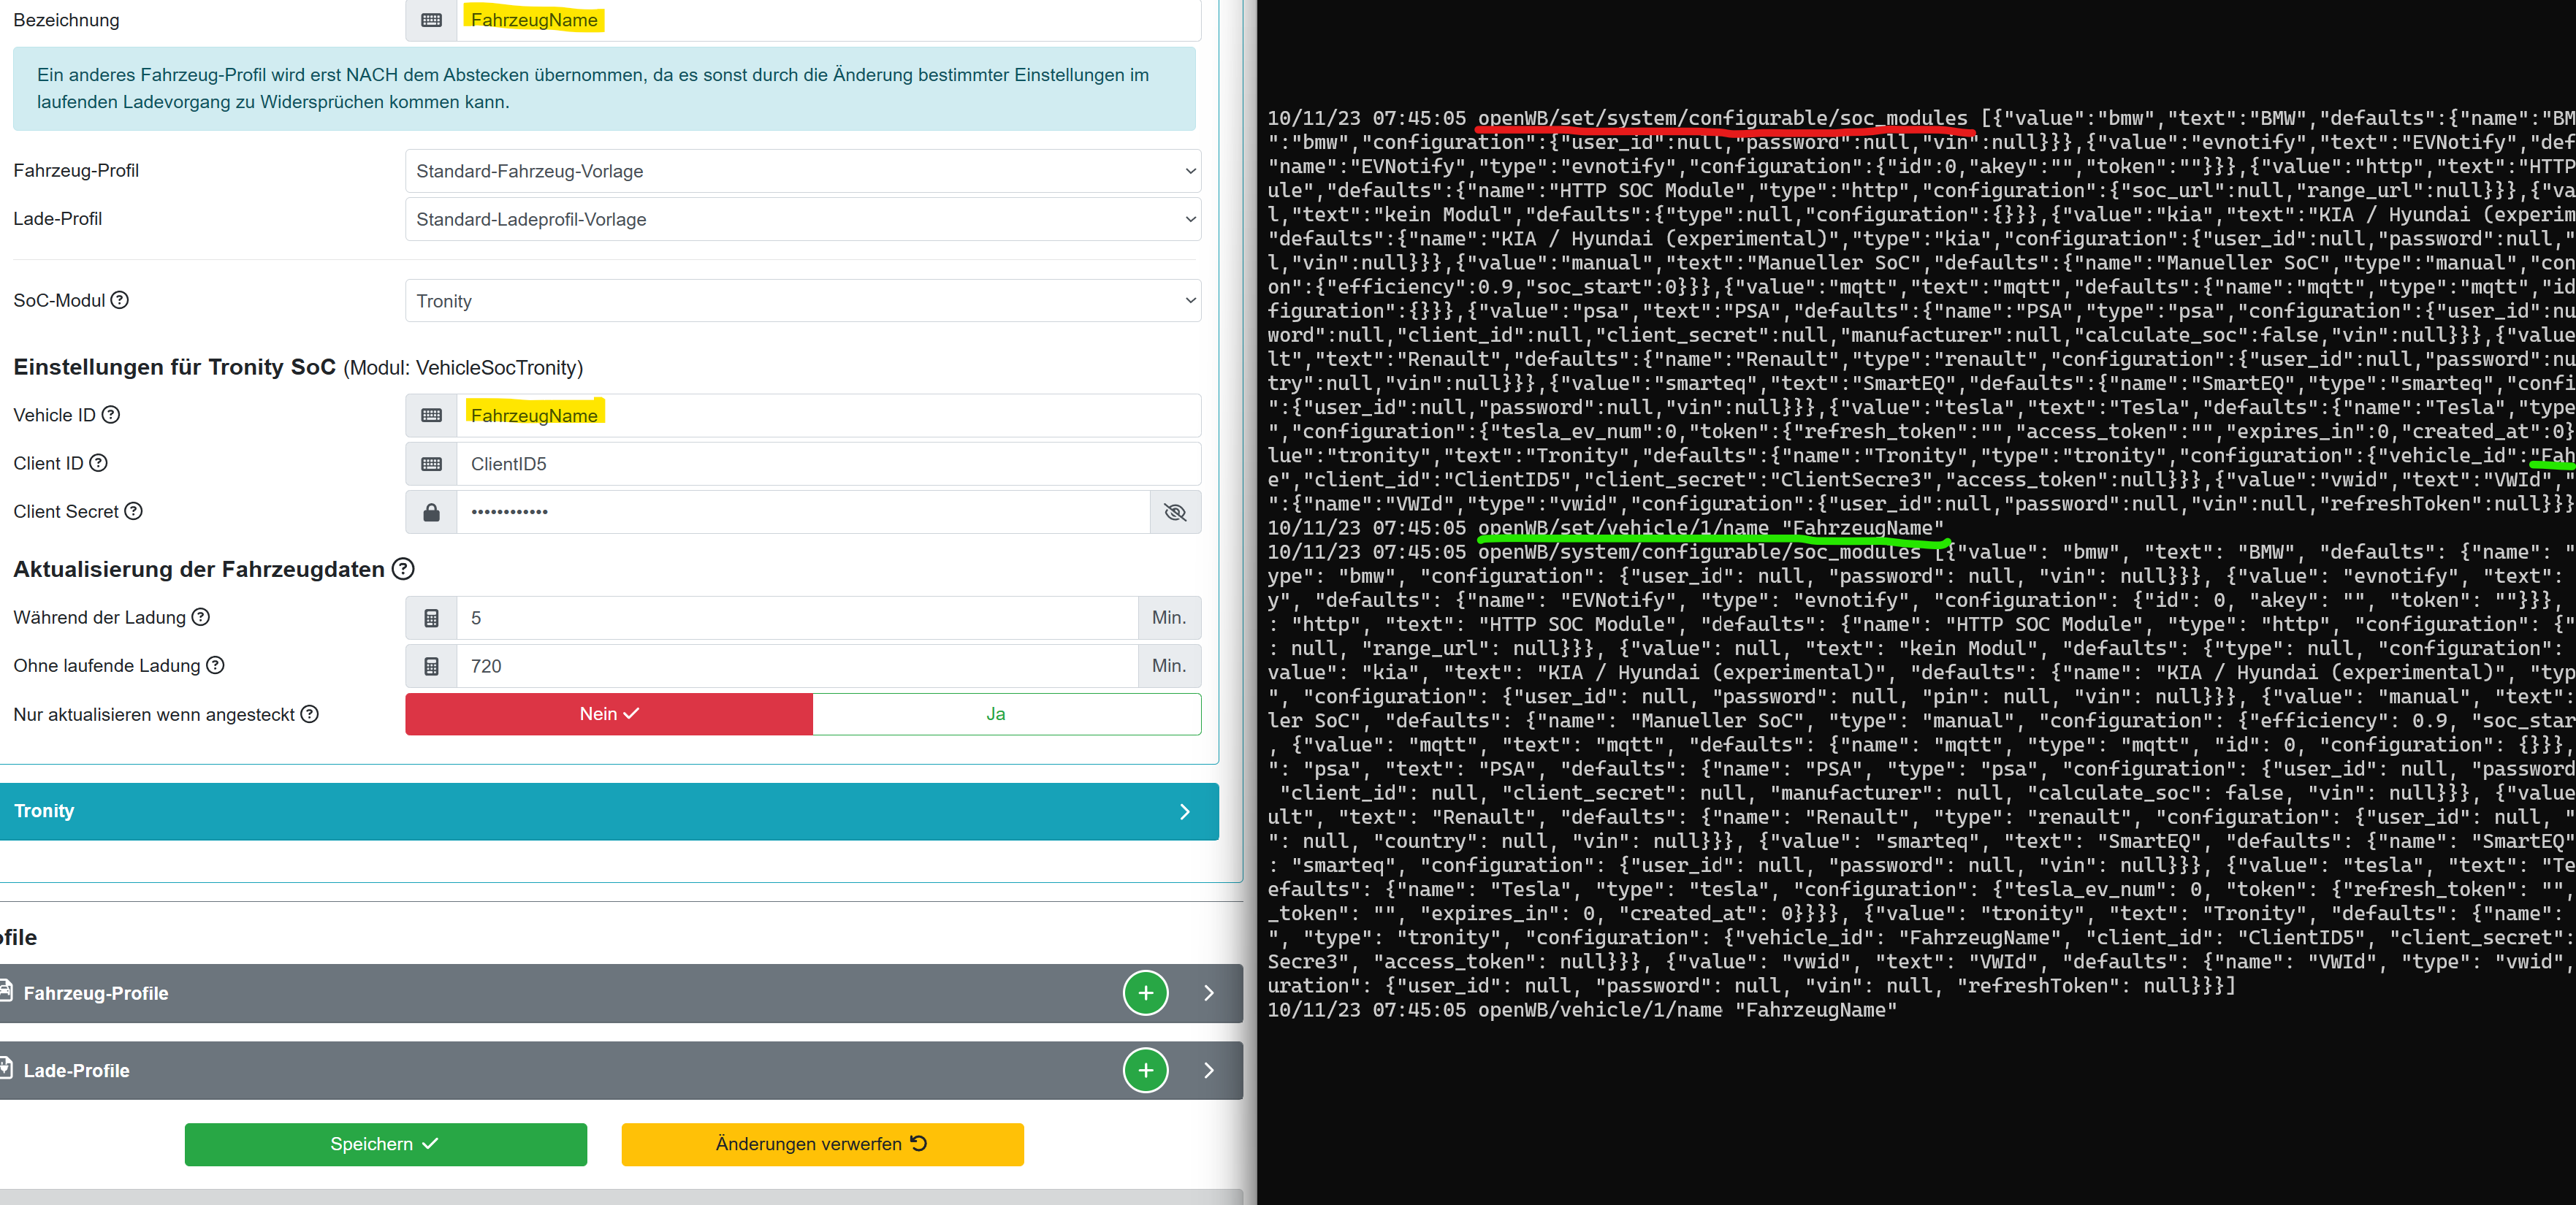
Task: Open the SoC-Modul dropdown showing Tronity
Action: 802,301
